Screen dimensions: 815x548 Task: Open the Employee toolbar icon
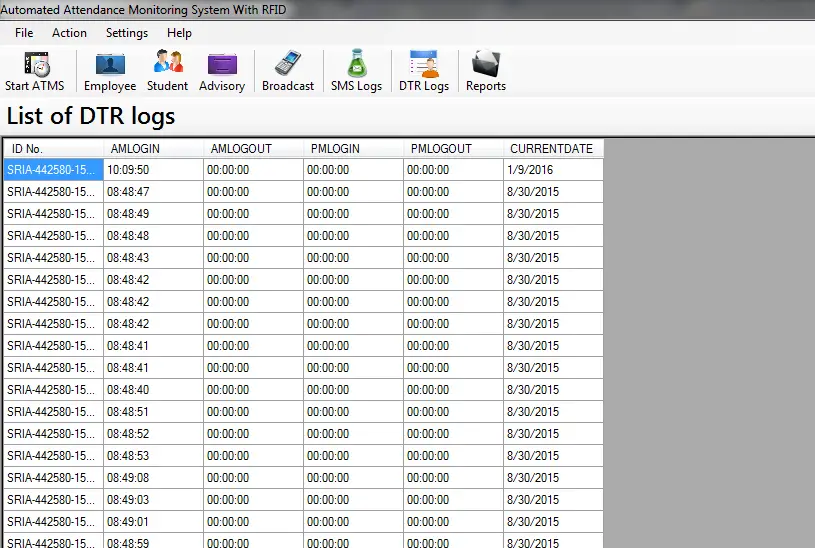110,64
